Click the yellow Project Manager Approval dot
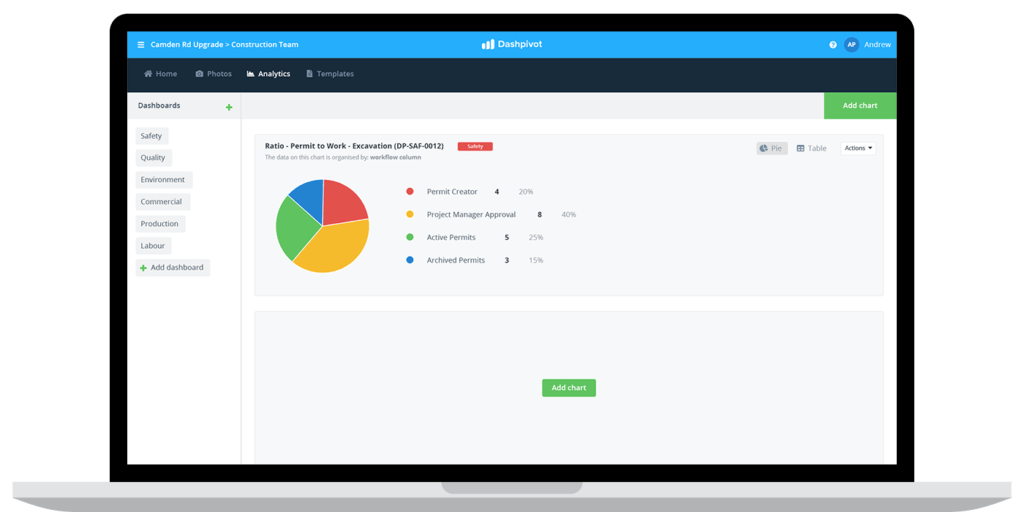Screen dimensions: 1024x512 tap(410, 214)
